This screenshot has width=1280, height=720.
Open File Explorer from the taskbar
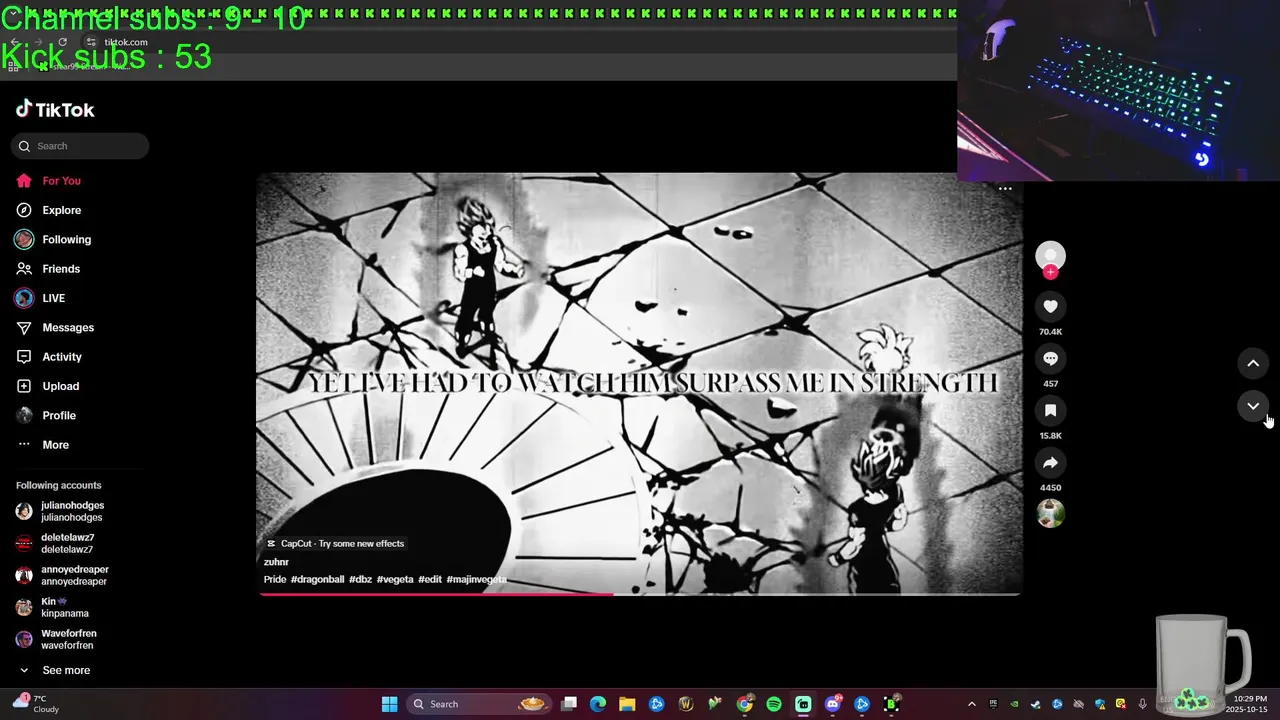click(x=627, y=704)
